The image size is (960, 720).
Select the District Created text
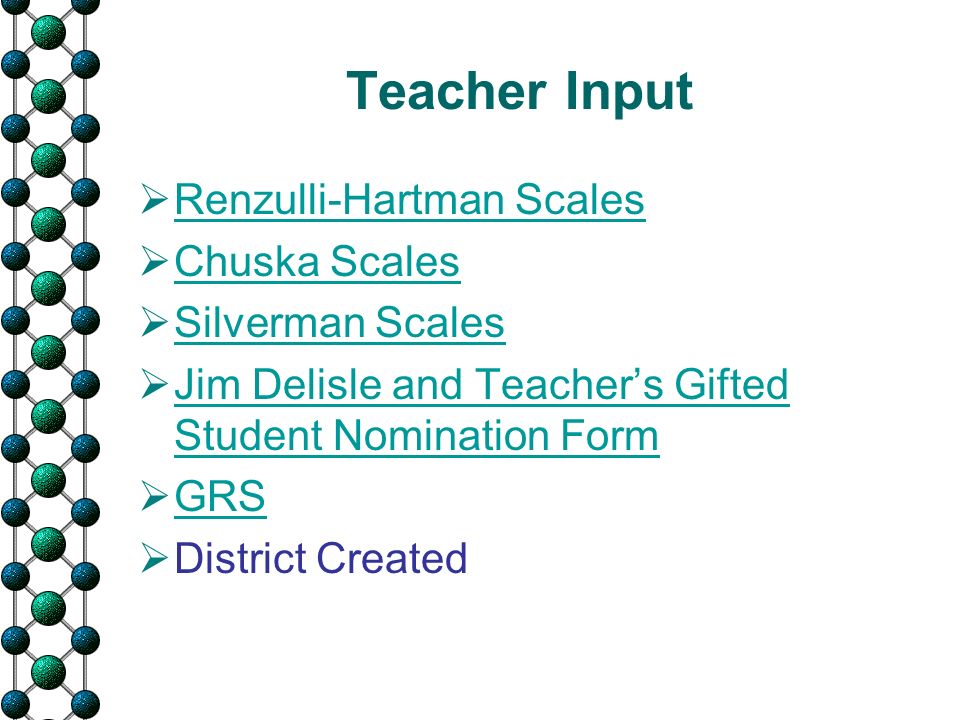[x=321, y=558]
